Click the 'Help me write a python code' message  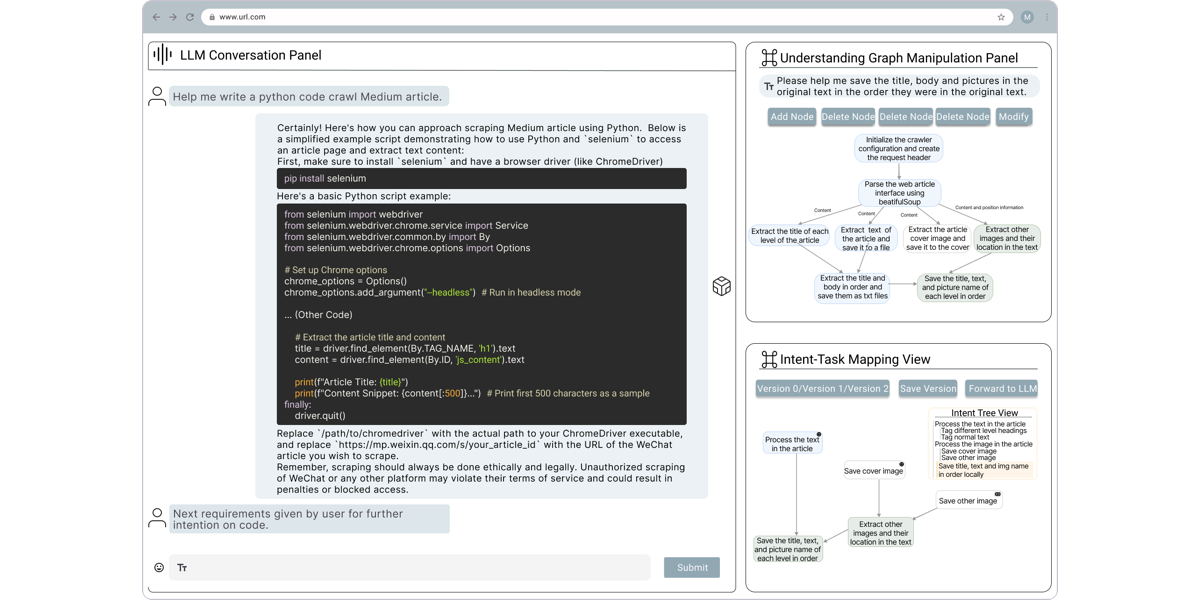[308, 96]
